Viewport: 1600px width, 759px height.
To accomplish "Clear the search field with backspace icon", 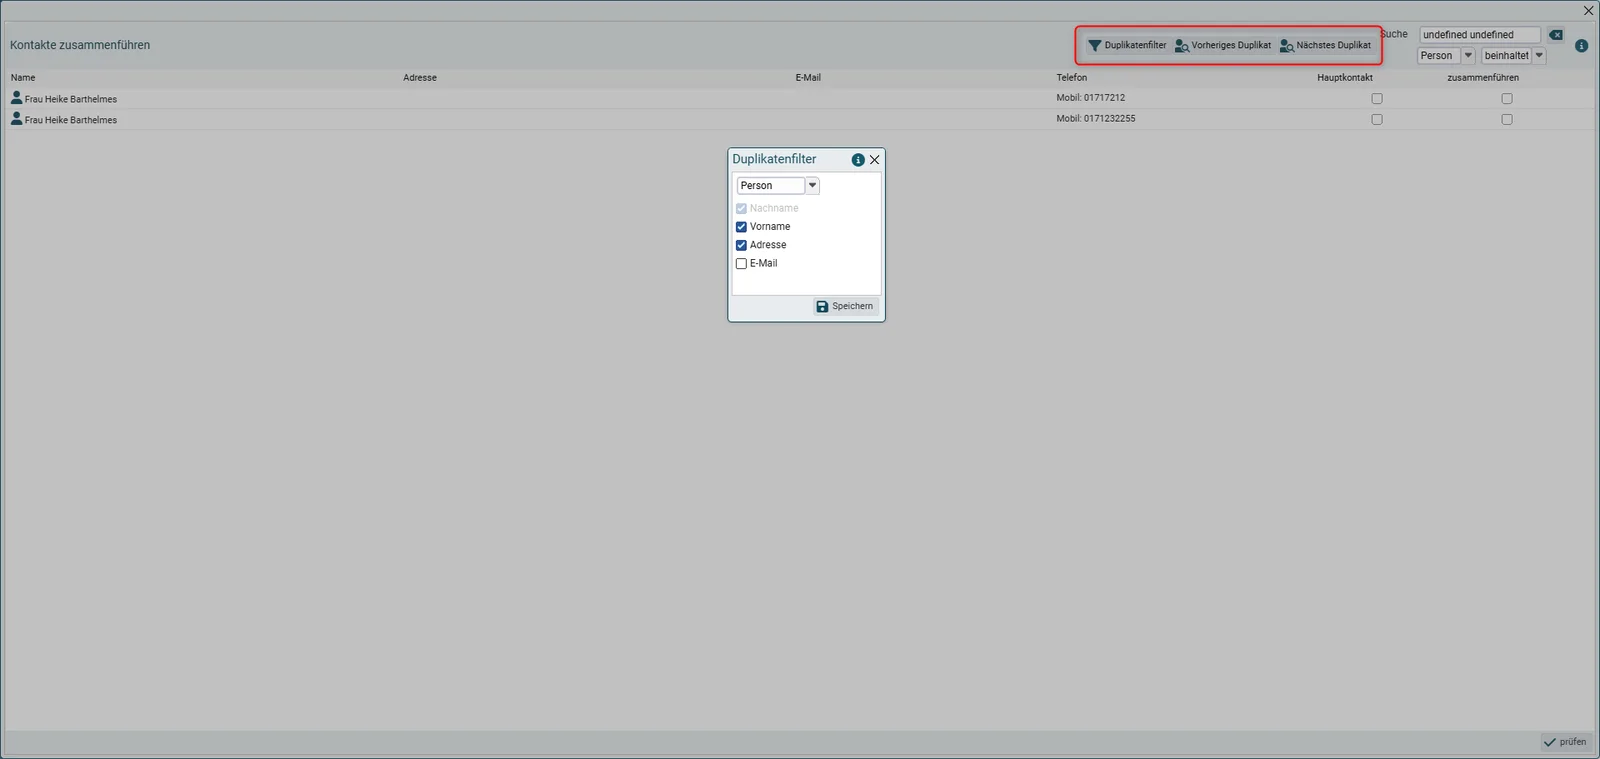I will click(1556, 35).
